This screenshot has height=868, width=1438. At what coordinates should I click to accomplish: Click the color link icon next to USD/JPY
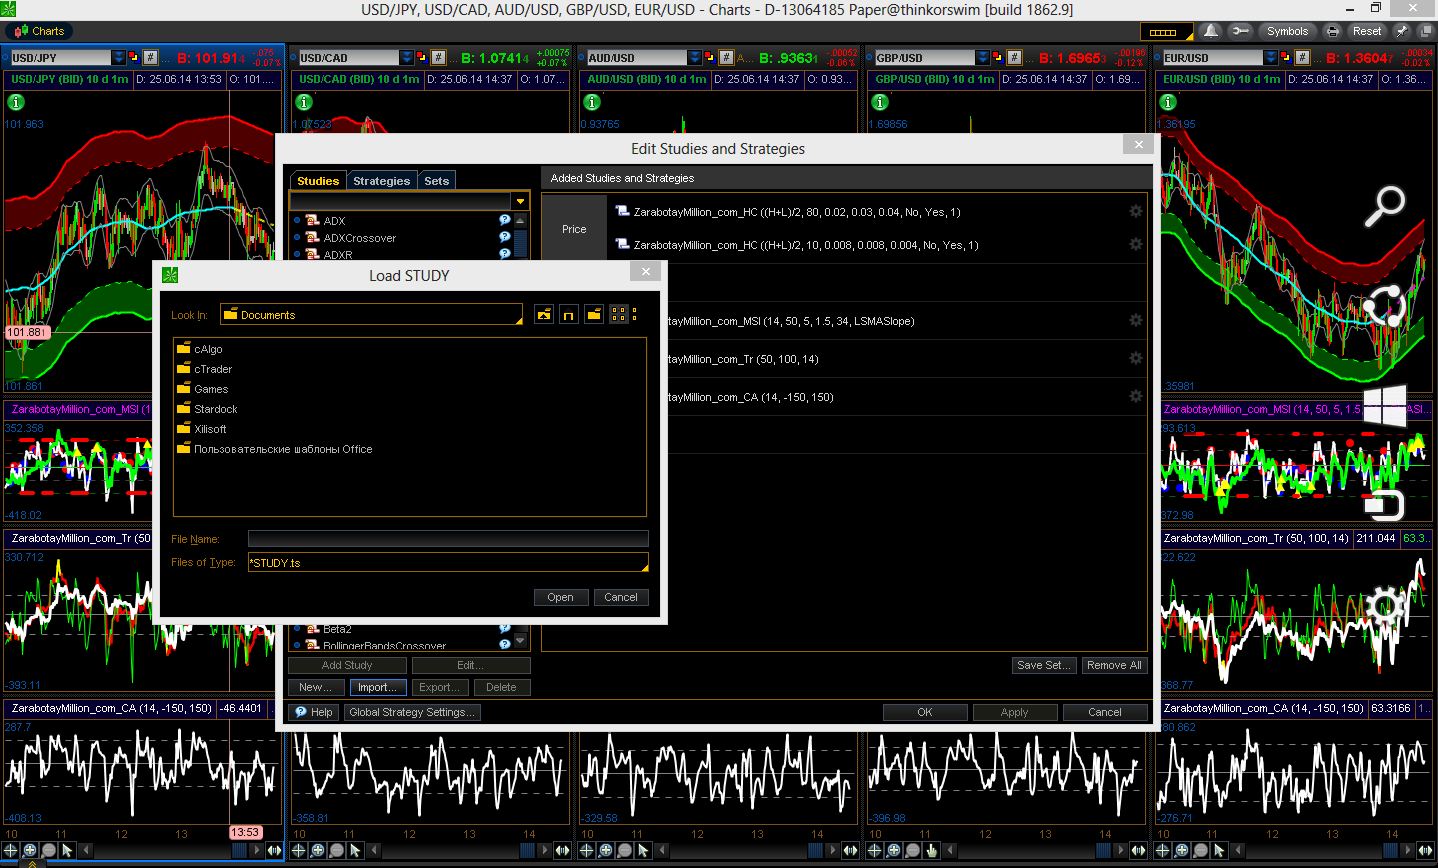pyautogui.click(x=134, y=58)
